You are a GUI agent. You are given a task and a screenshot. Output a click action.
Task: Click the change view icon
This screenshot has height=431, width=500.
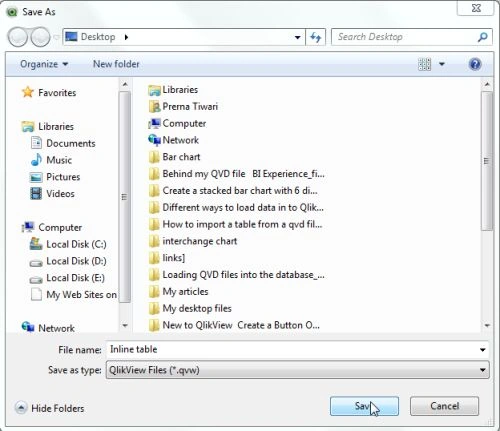(x=424, y=64)
